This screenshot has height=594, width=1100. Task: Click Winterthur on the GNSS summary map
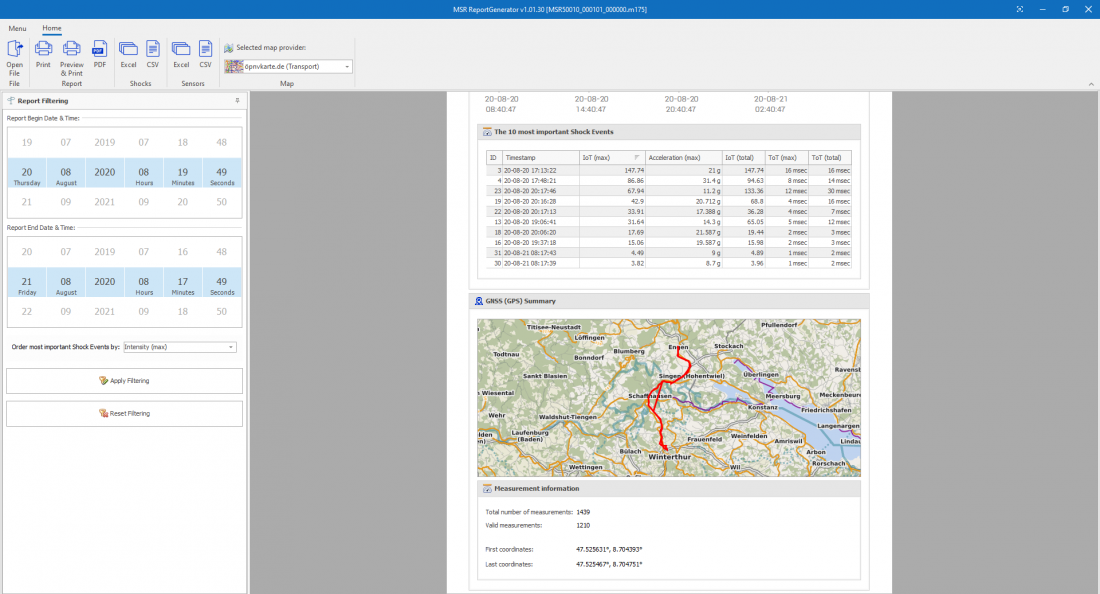pos(669,457)
